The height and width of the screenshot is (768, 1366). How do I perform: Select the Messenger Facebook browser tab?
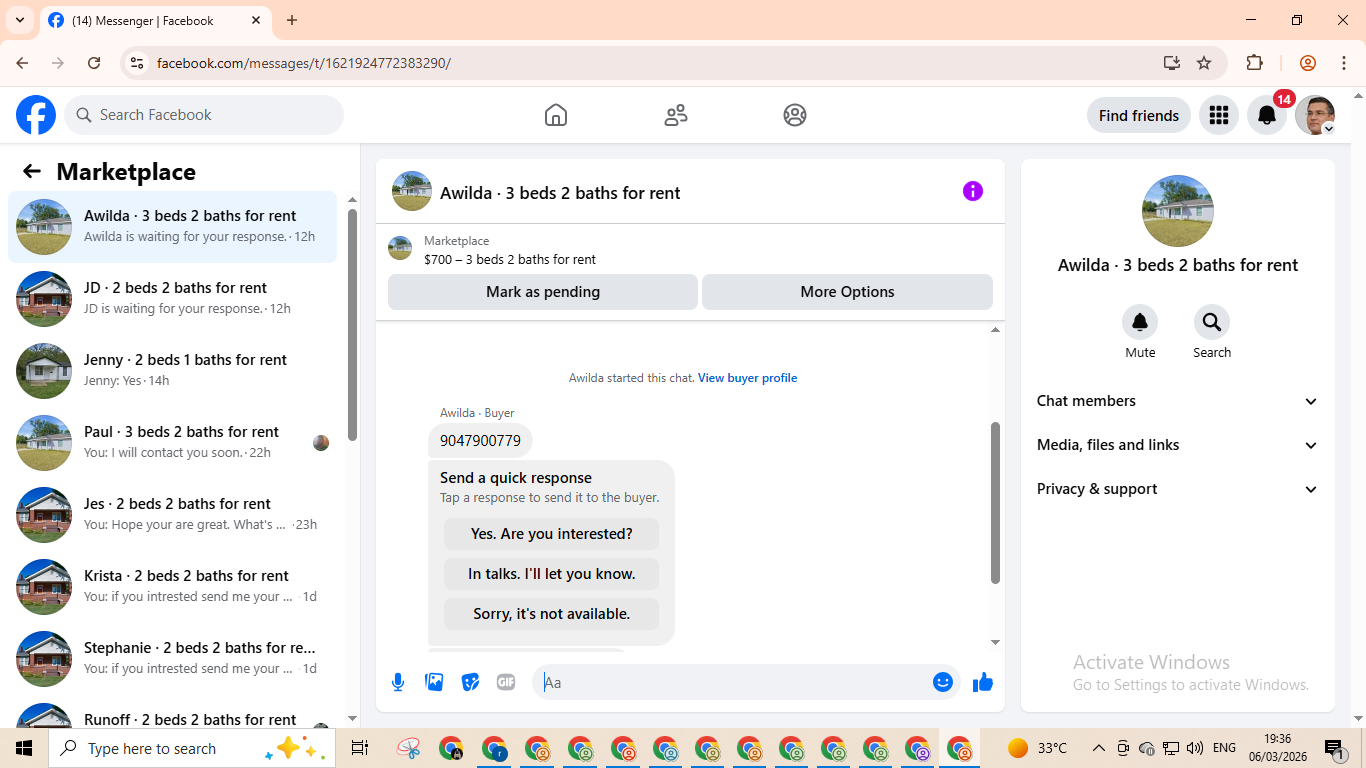[x=156, y=20]
